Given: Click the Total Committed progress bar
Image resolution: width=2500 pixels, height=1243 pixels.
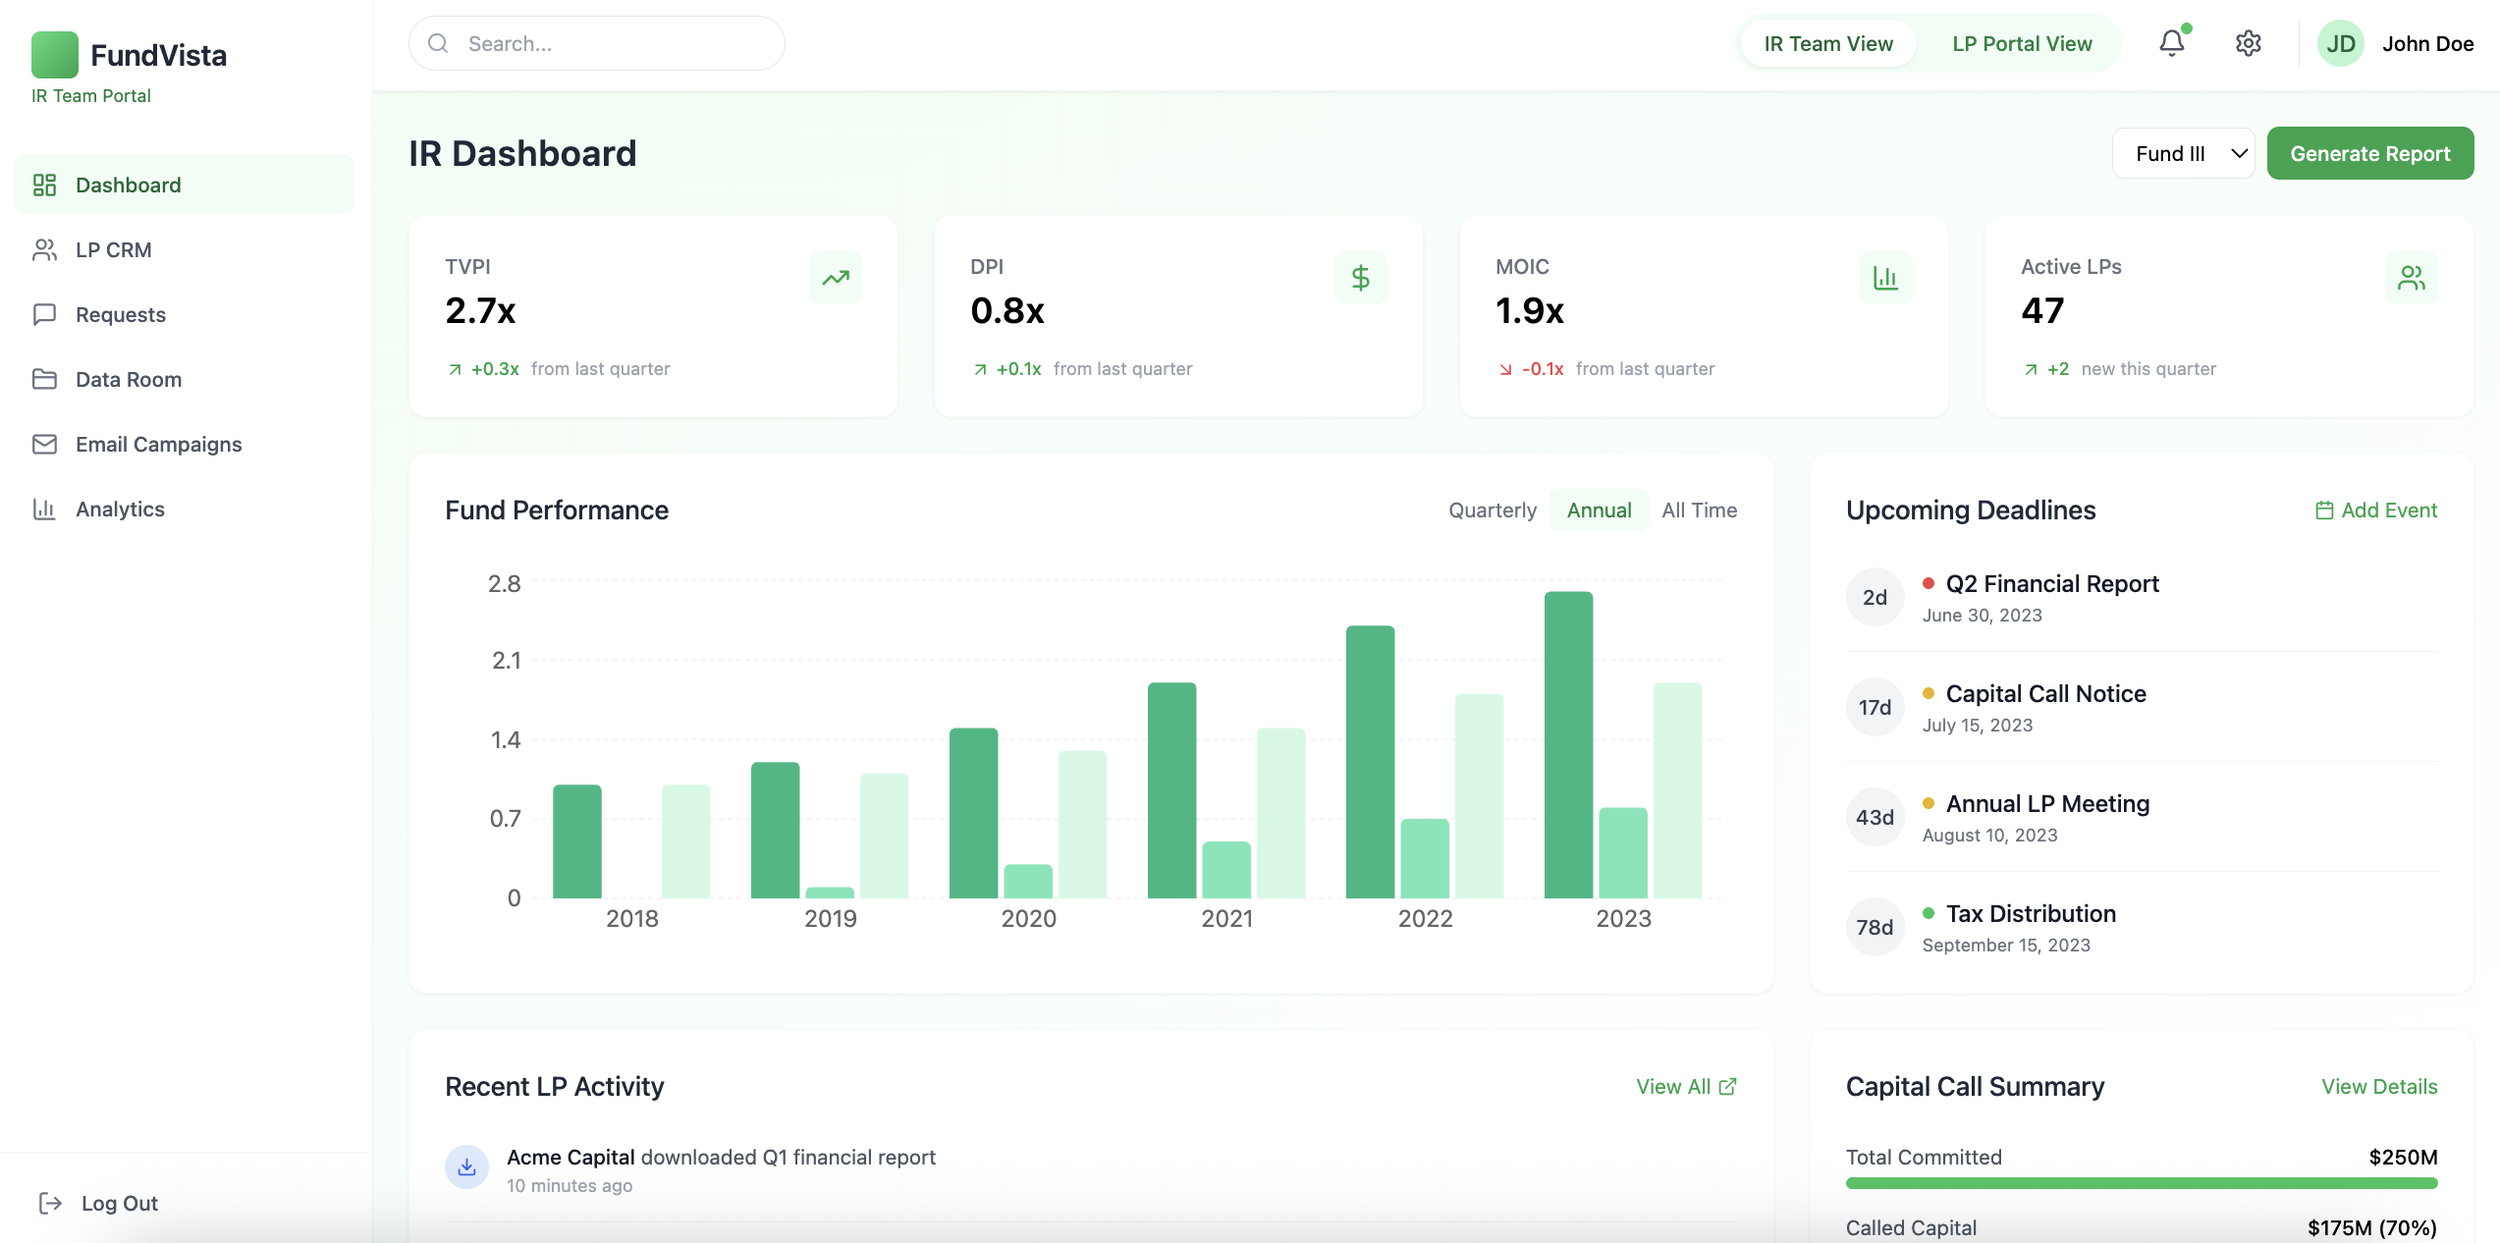Looking at the screenshot, I should [x=2141, y=1183].
